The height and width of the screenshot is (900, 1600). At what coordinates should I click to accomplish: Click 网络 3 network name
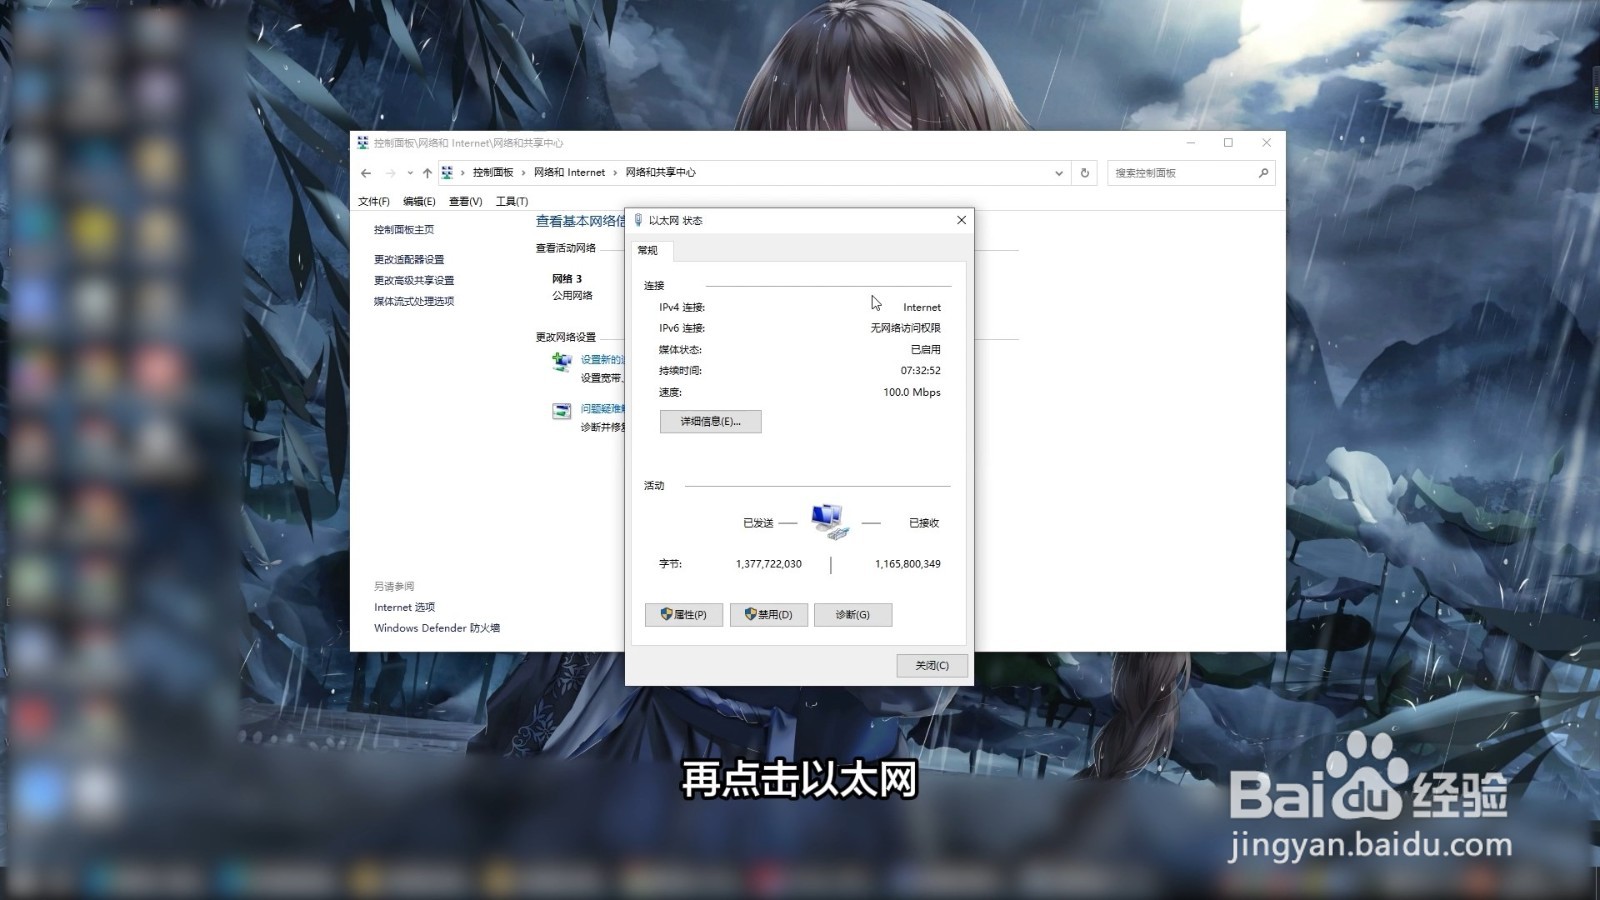(x=567, y=279)
